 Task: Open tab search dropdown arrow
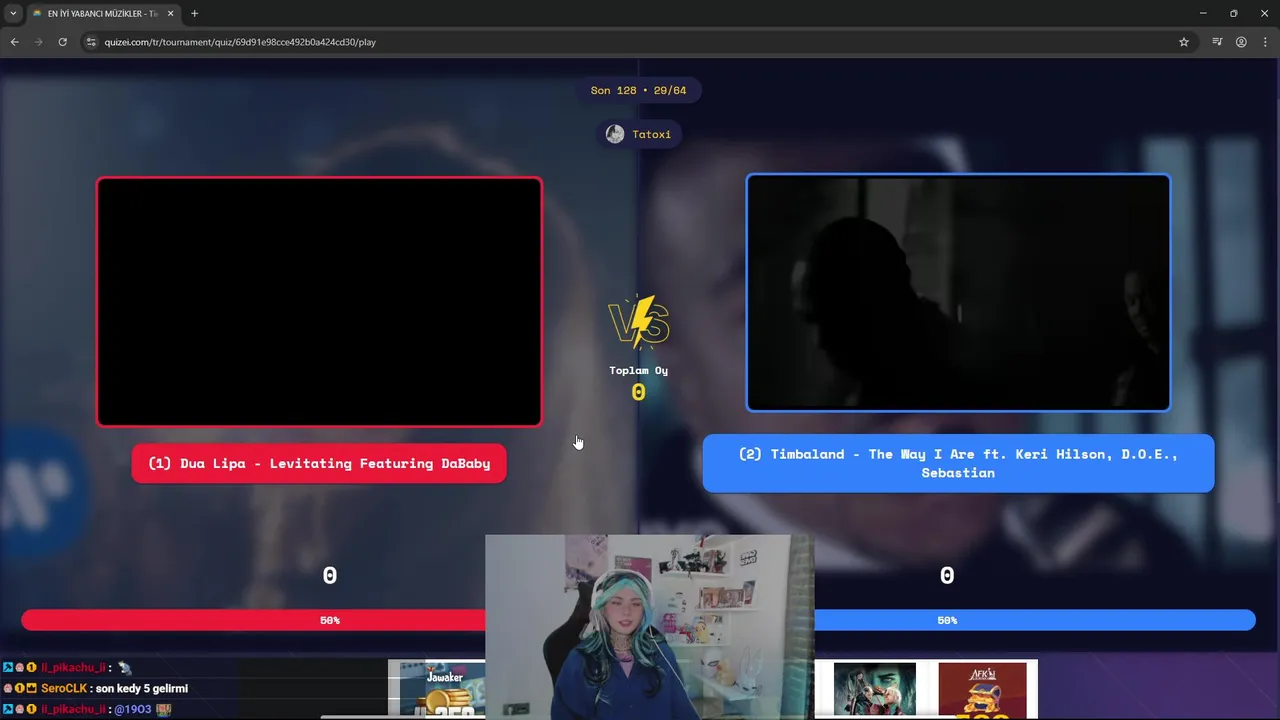click(13, 13)
